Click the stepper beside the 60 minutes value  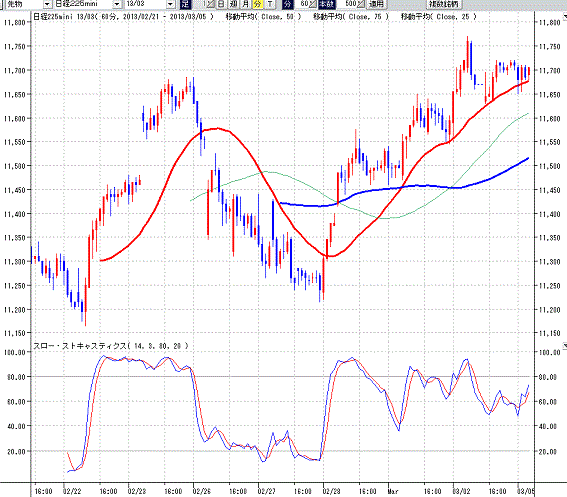tap(313, 4)
